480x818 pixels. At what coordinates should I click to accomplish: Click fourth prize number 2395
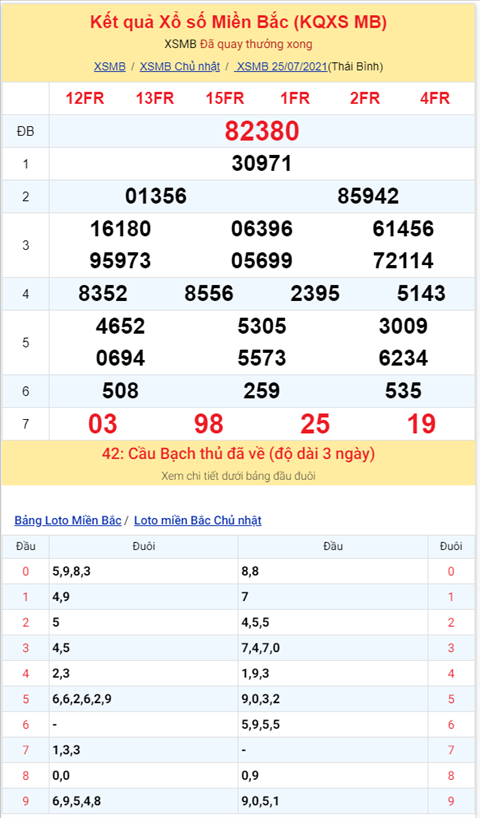(315, 294)
